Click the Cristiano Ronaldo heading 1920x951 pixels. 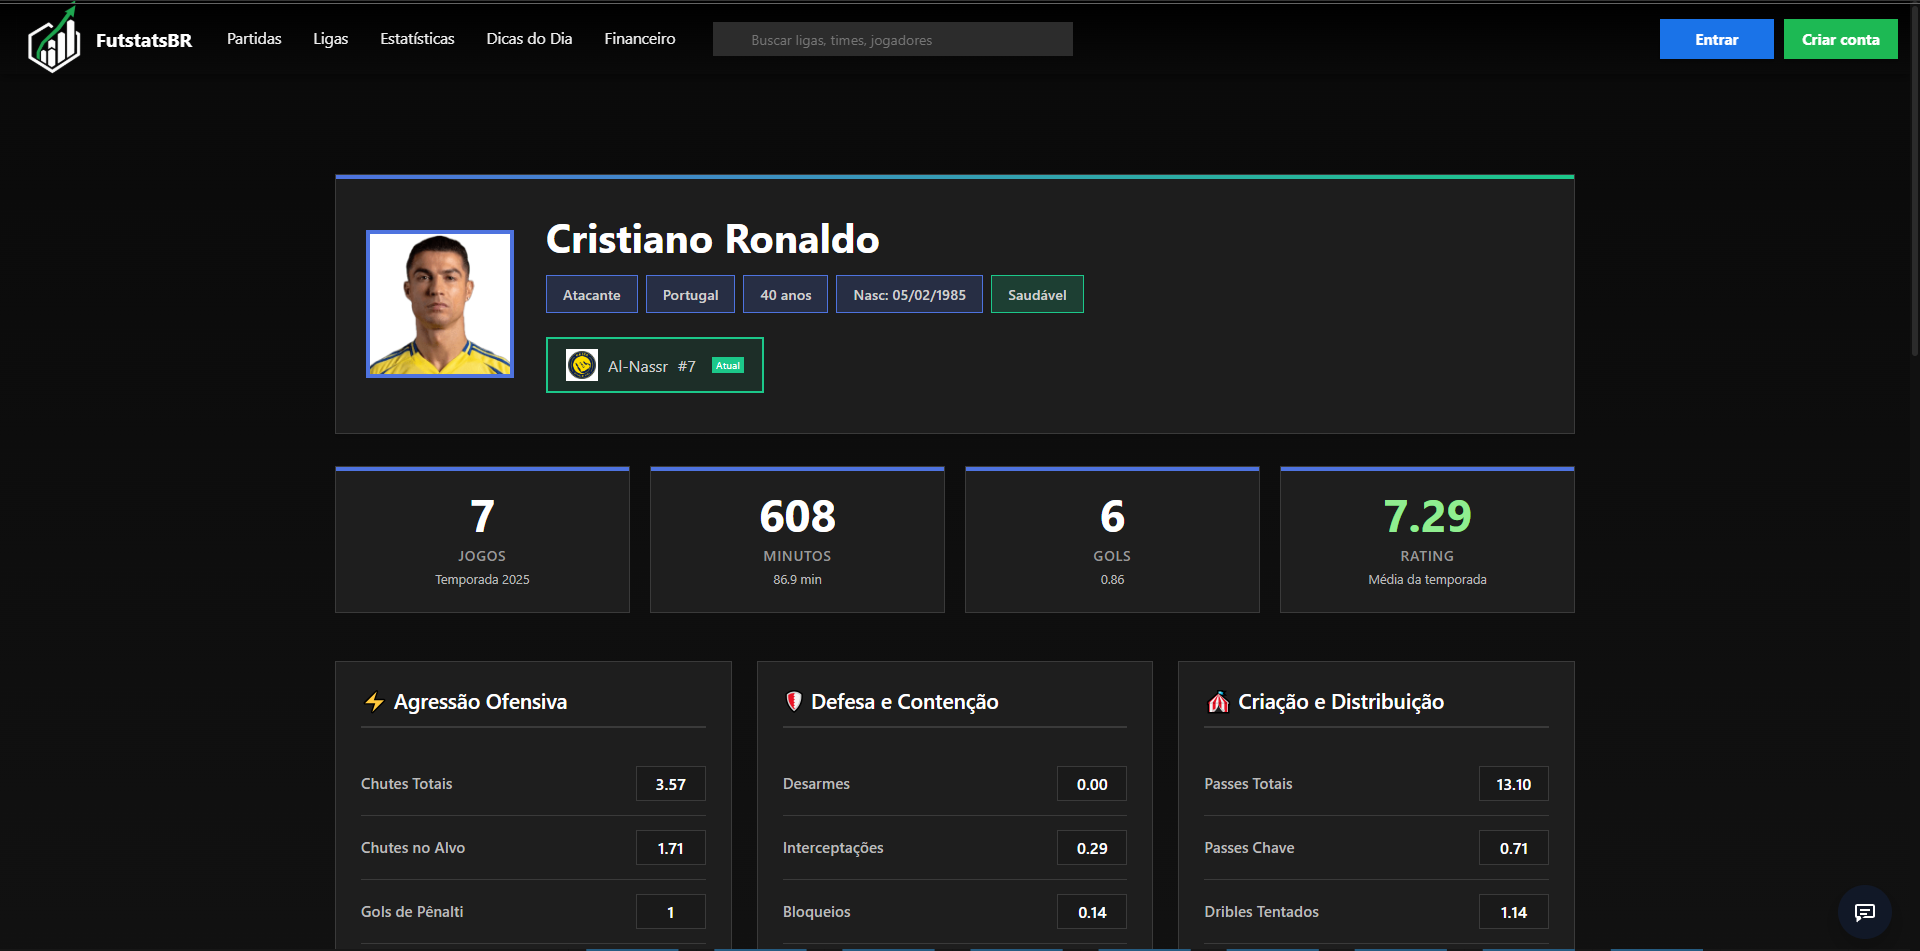point(713,239)
